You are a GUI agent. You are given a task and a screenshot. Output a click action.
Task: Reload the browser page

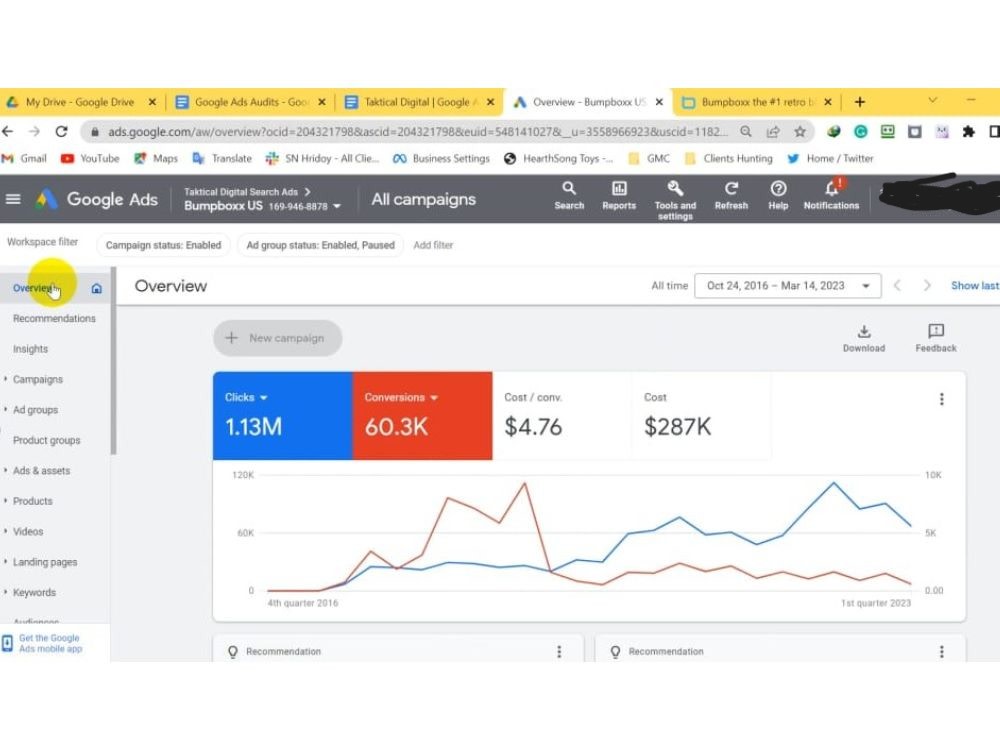click(x=61, y=131)
